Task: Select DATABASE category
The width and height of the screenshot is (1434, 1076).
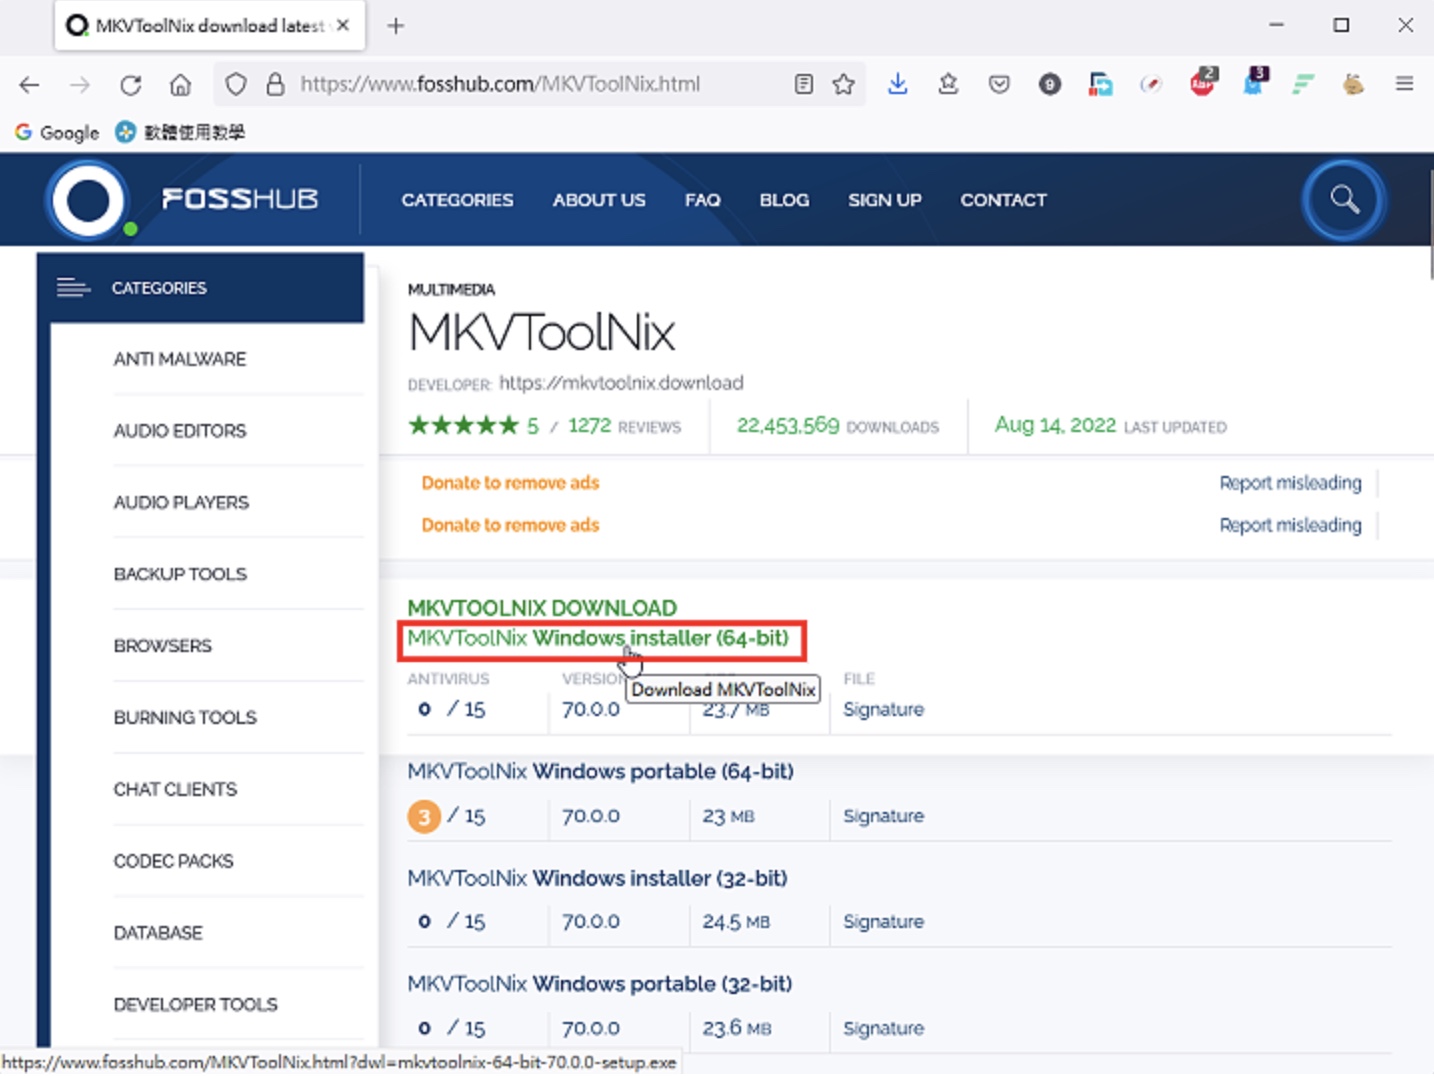Action: (158, 933)
